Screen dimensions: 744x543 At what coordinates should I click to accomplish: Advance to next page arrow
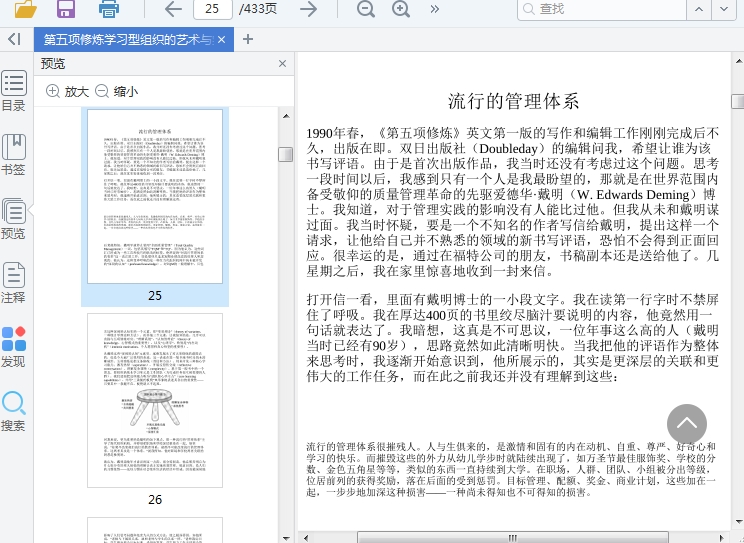pos(309,9)
